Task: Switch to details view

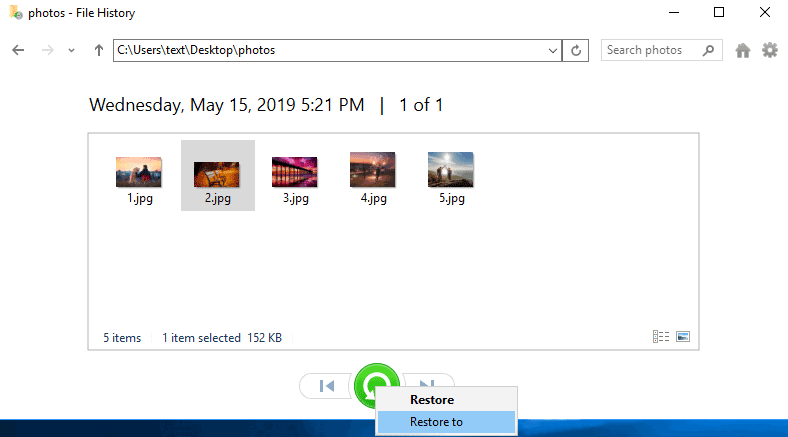Action: pyautogui.click(x=661, y=337)
